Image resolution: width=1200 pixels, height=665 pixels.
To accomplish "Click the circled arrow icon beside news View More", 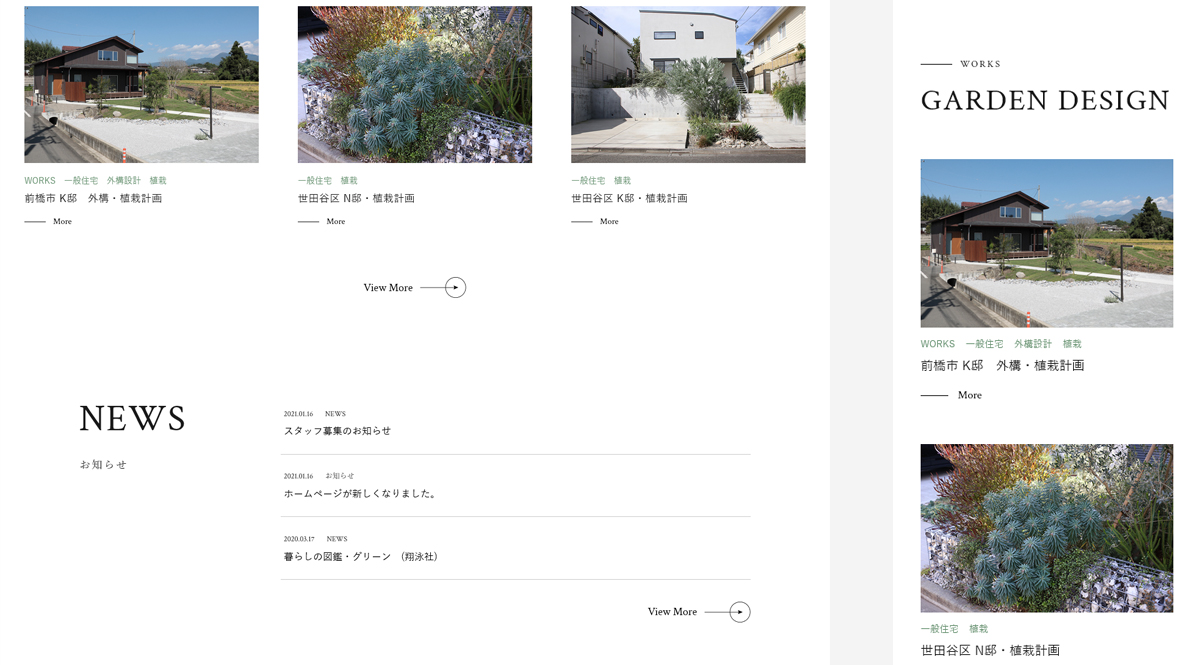I will click(x=740, y=612).
